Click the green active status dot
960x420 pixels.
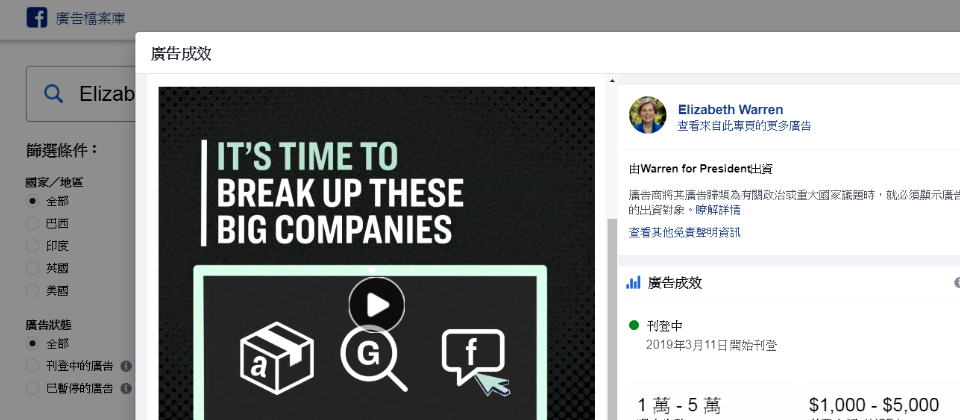[634, 325]
